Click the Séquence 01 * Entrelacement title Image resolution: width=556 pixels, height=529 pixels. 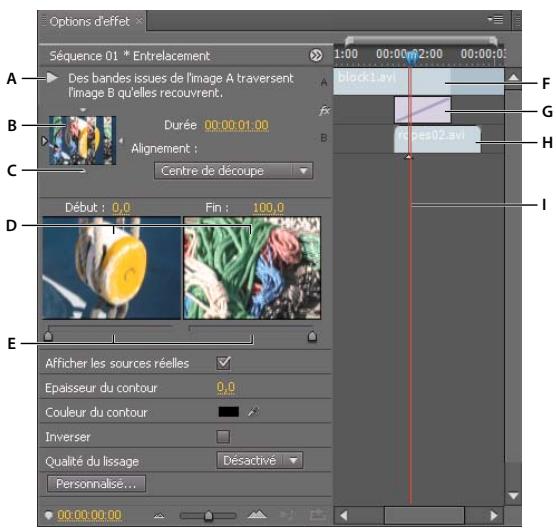(129, 56)
